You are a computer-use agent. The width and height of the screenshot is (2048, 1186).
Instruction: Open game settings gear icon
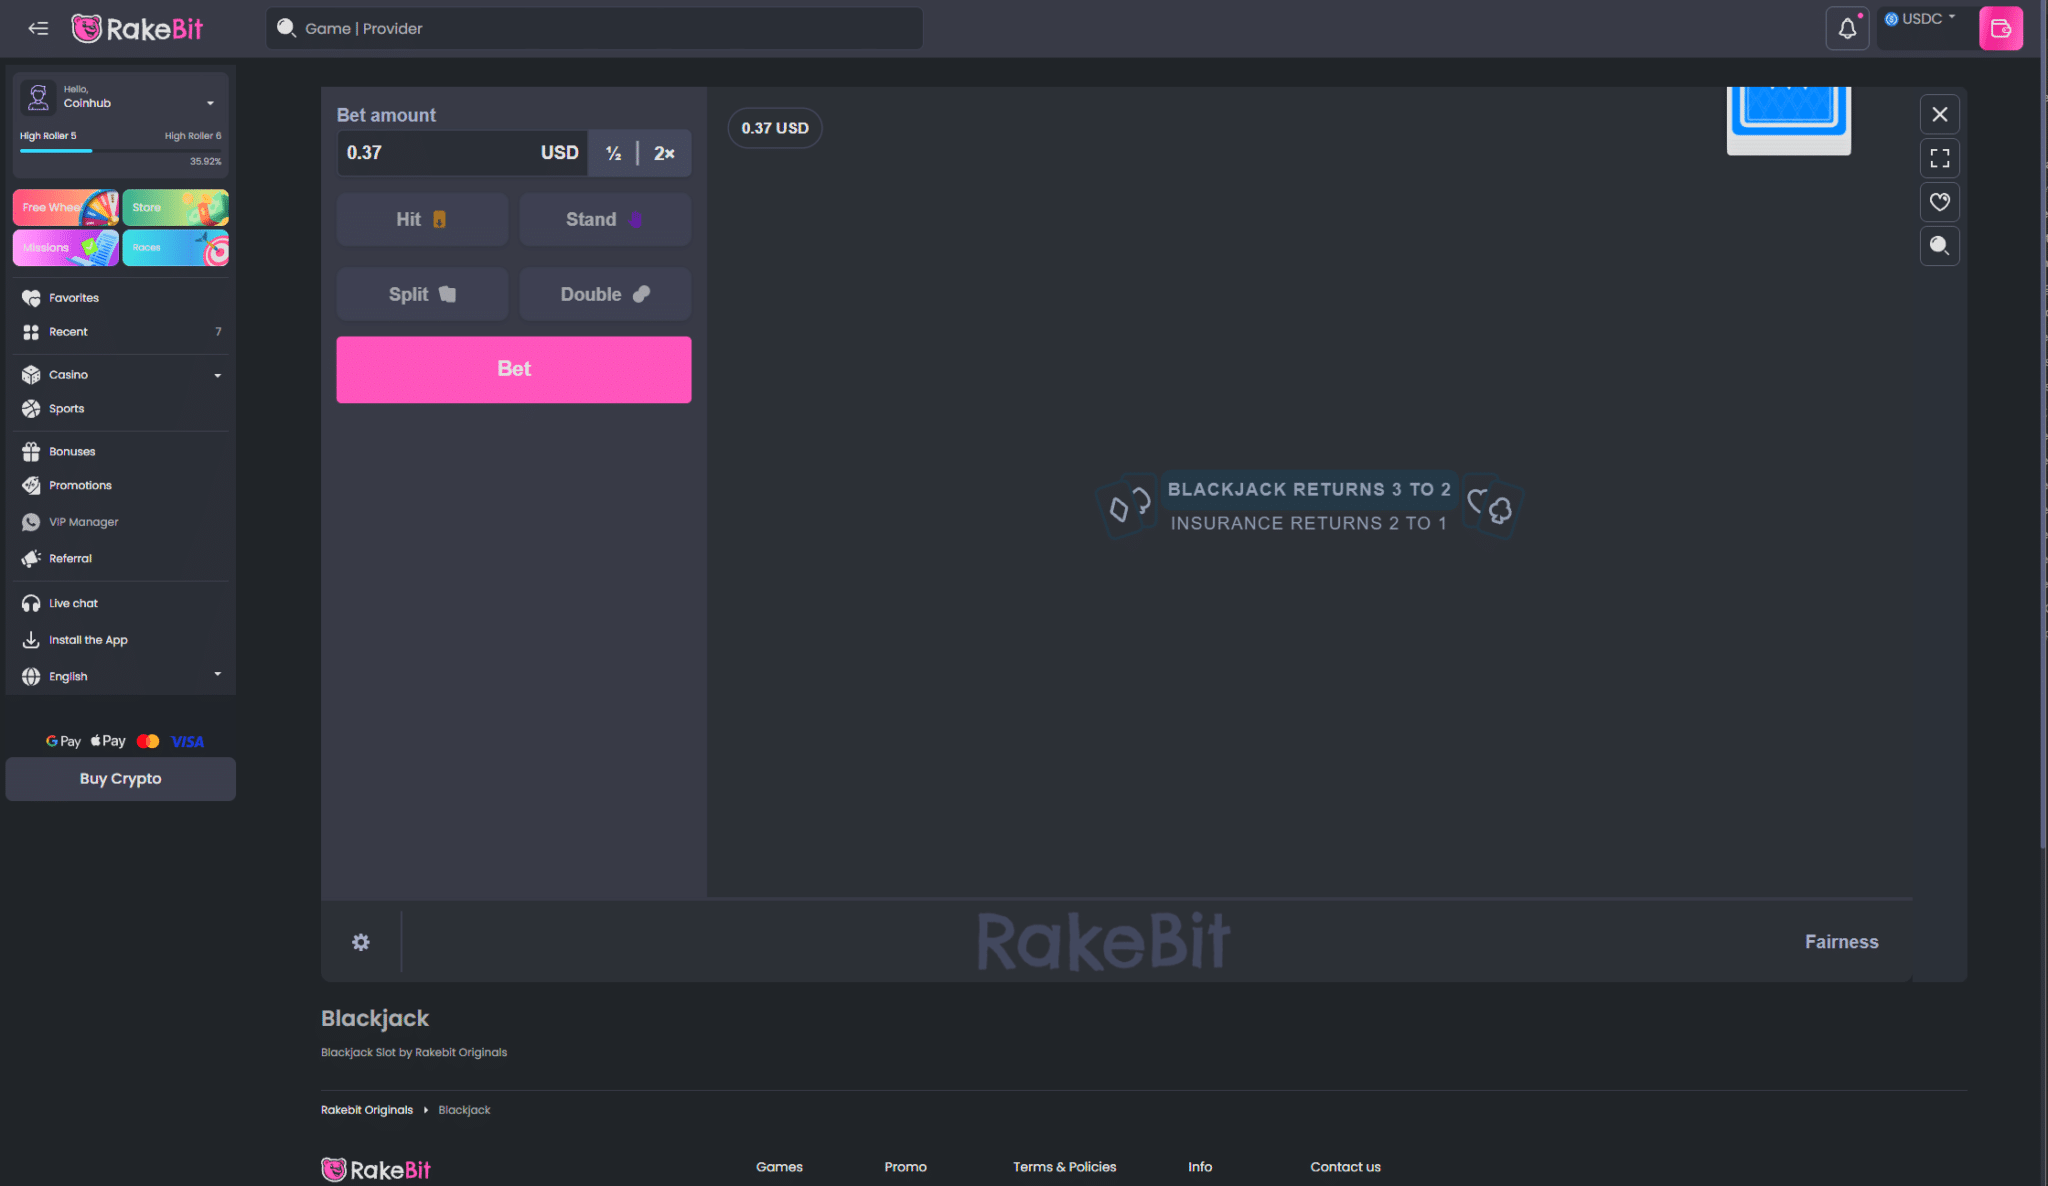coord(361,942)
